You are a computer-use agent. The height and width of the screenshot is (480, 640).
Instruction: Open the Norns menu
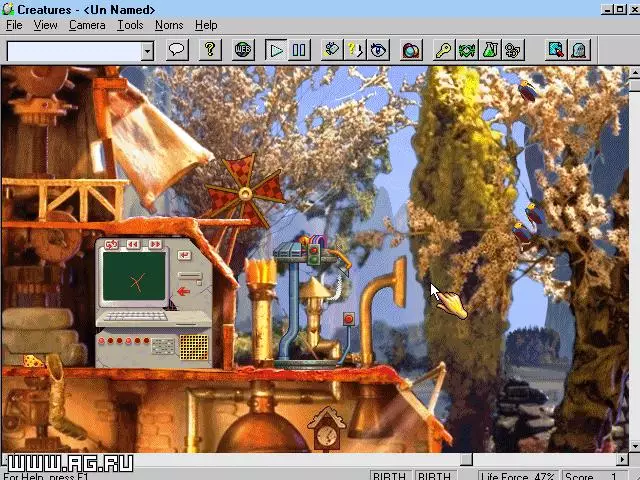169,25
